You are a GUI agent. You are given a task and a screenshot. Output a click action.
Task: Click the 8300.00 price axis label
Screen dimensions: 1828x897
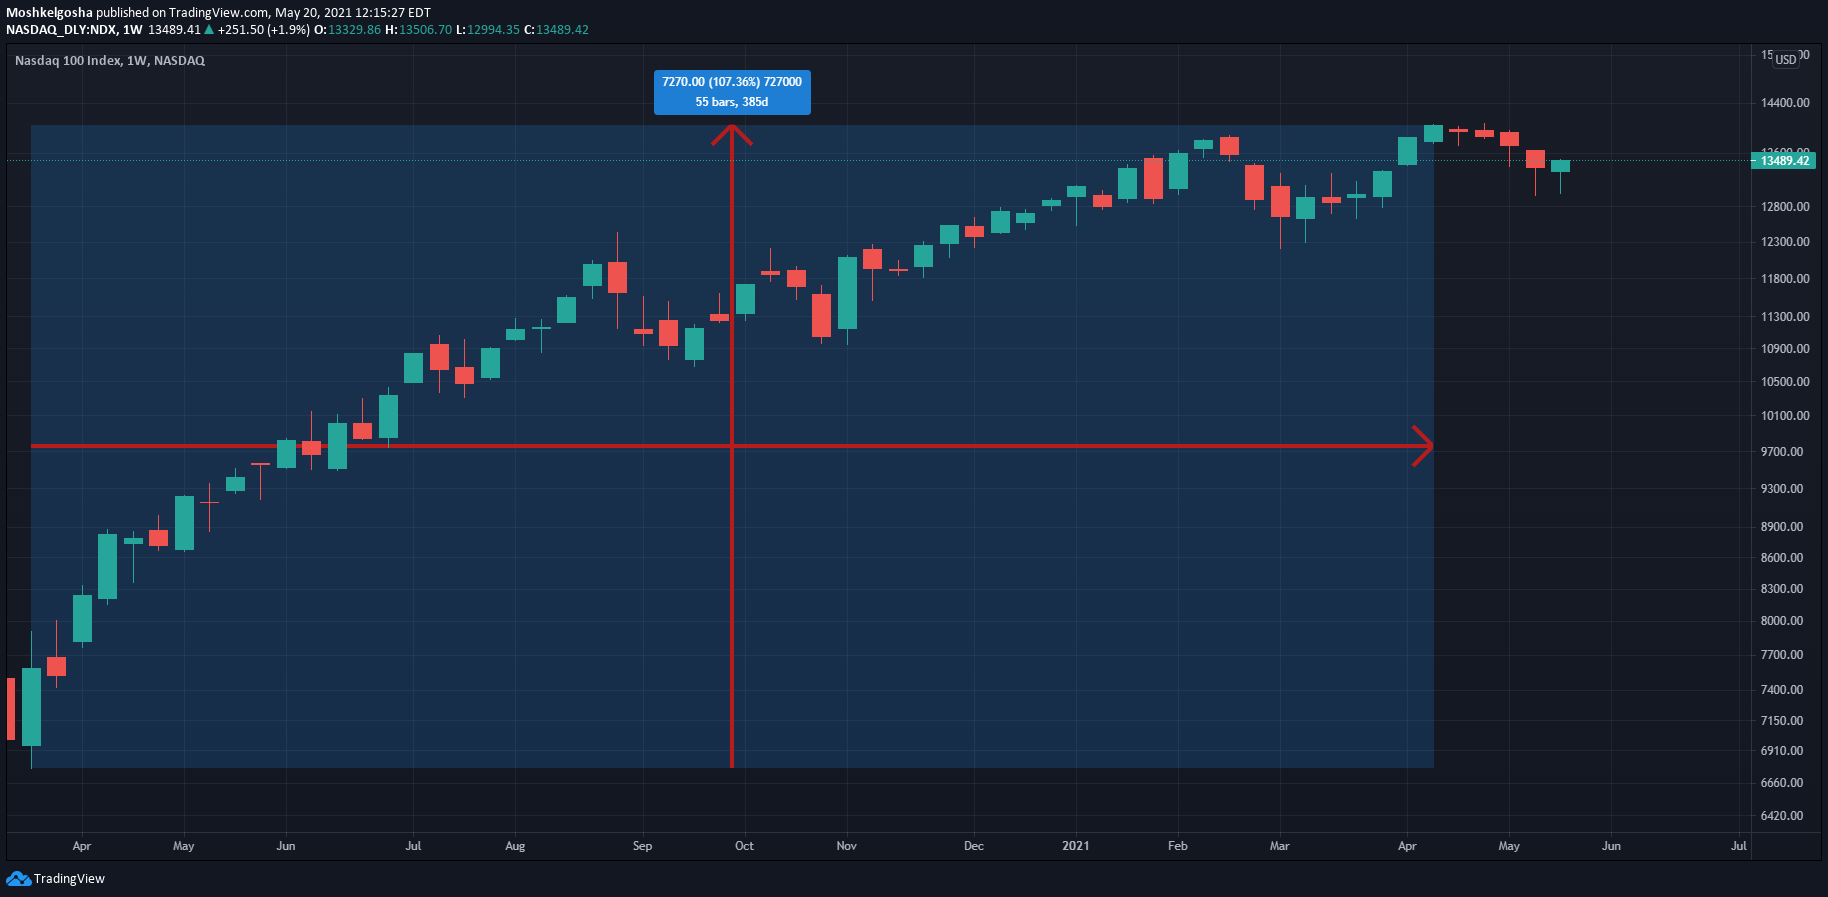click(1782, 589)
